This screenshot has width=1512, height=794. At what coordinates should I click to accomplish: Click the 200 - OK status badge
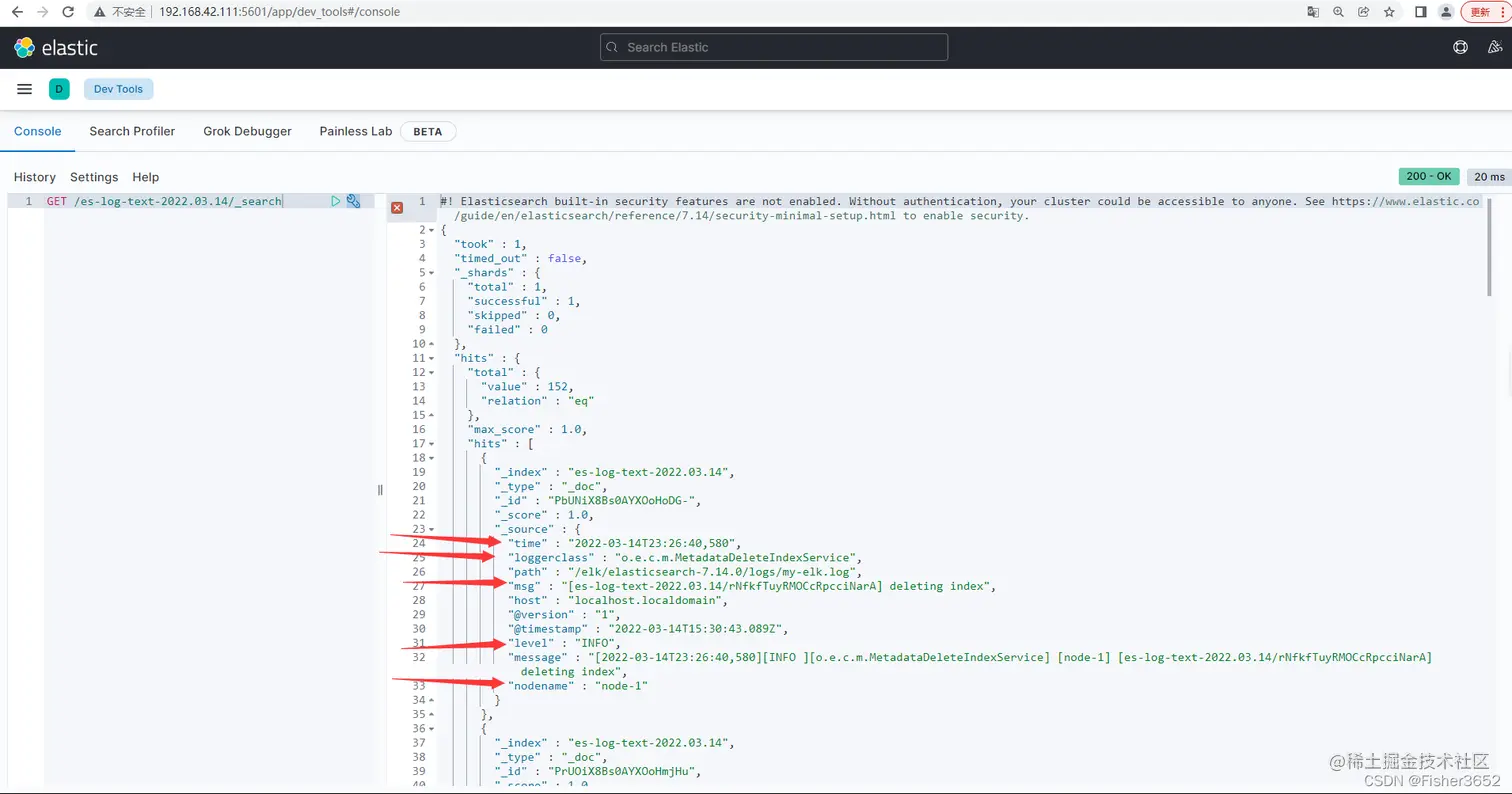[1429, 177]
